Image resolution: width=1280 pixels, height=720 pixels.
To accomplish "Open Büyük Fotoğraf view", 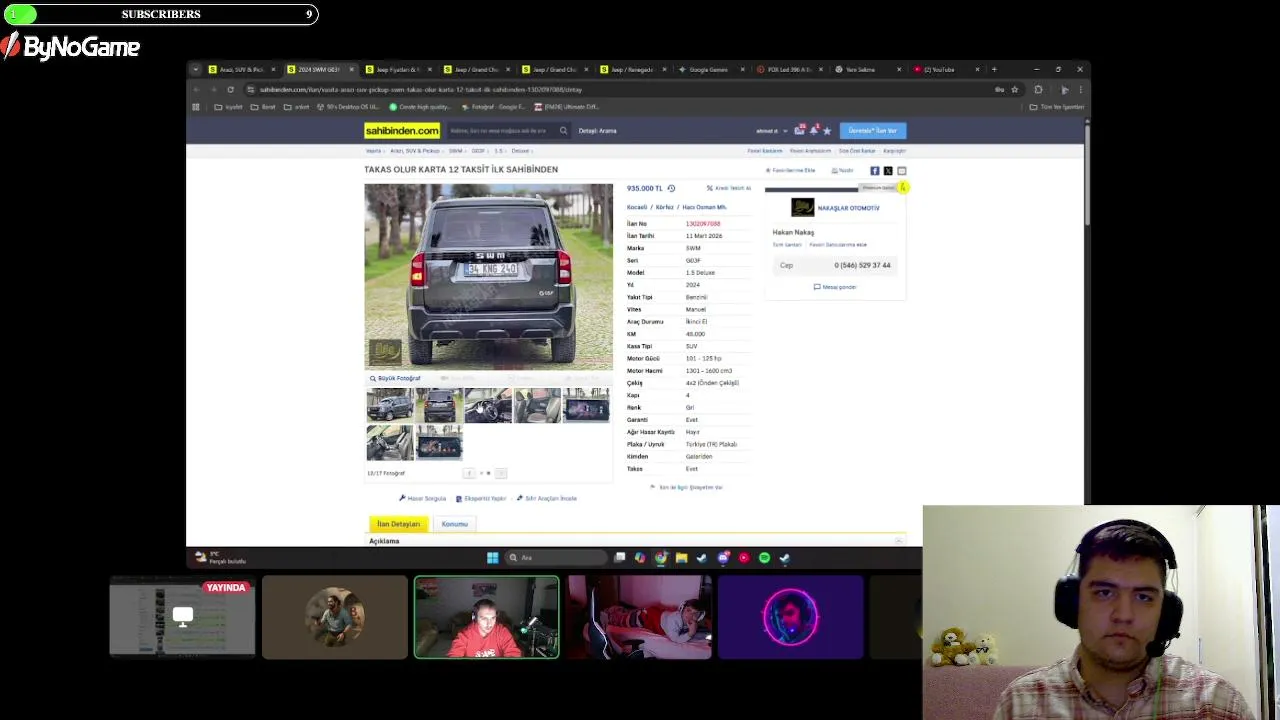I will pos(395,378).
